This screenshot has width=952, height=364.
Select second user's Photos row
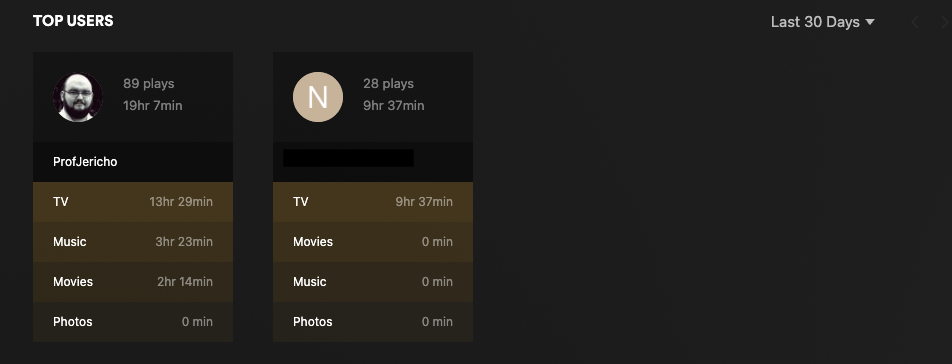[x=373, y=322]
